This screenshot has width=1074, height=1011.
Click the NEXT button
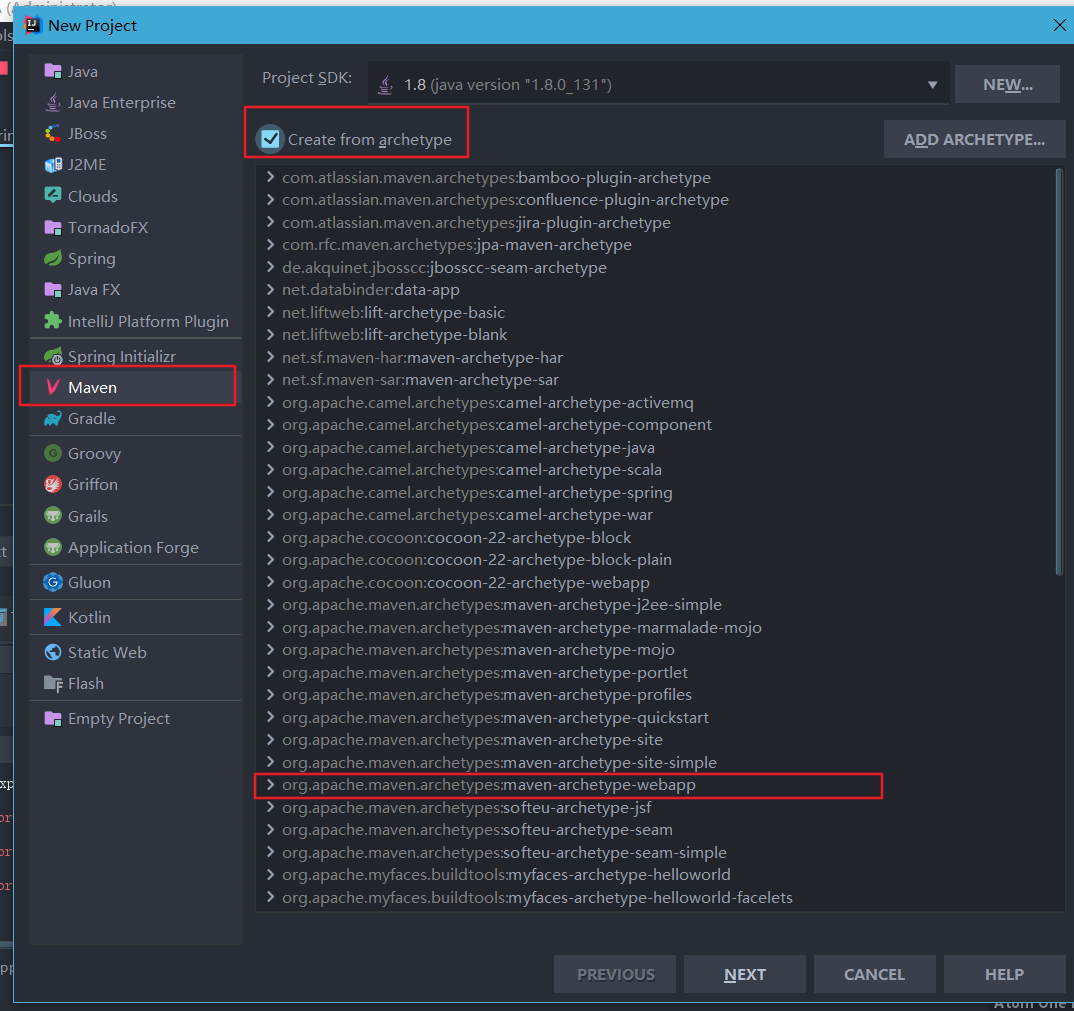coord(745,974)
